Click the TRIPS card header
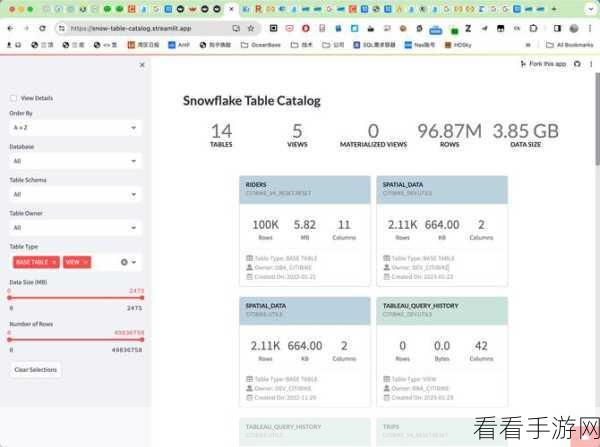 [442, 431]
